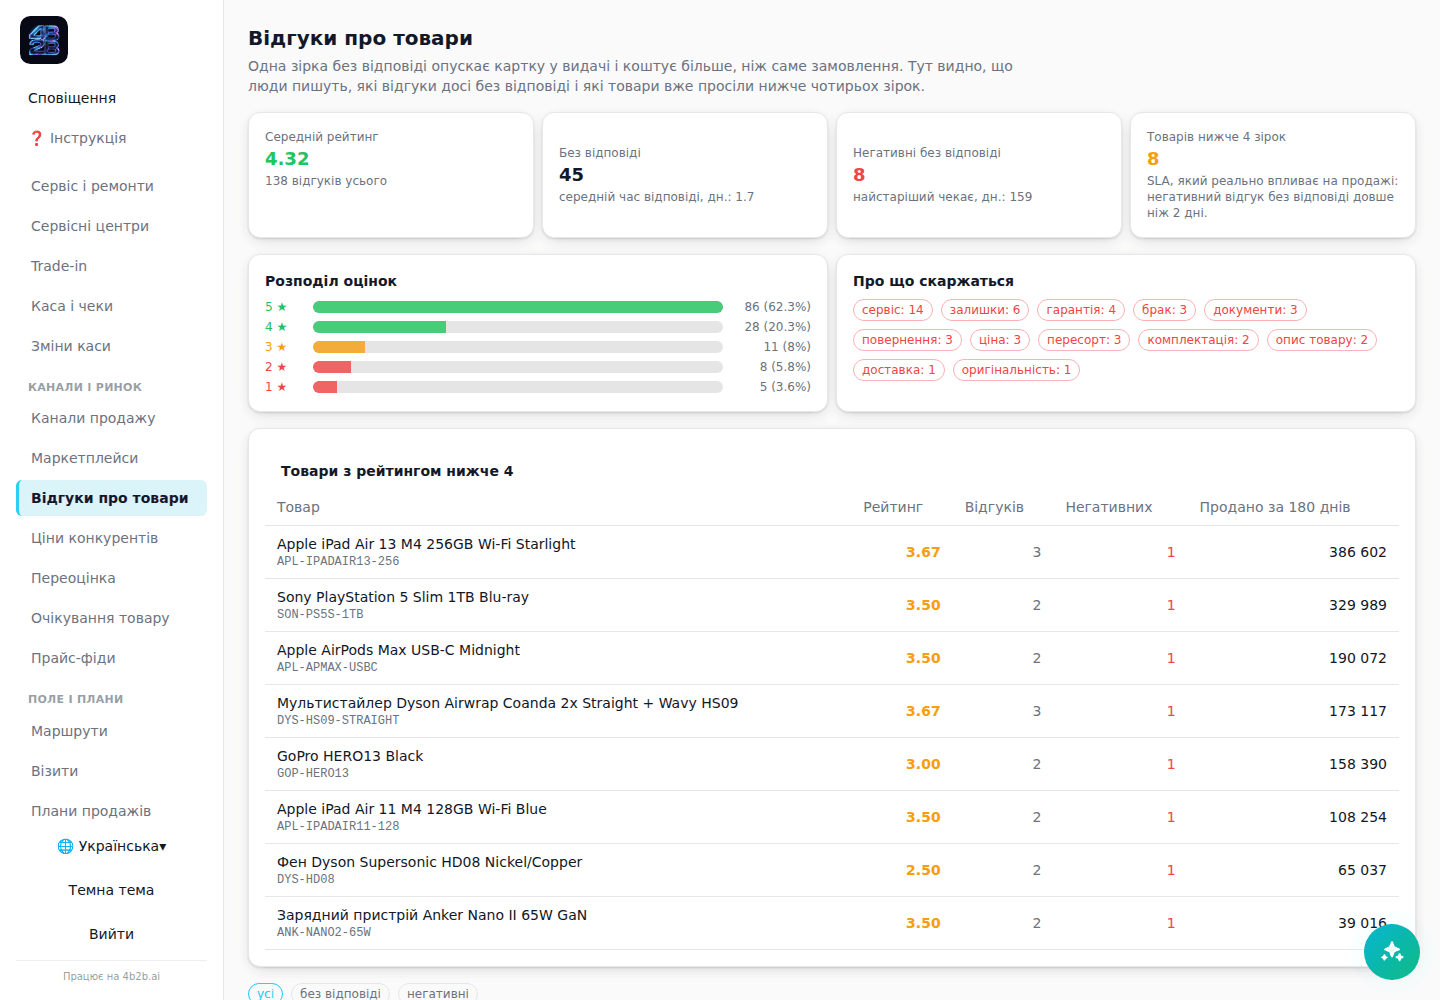Select Відгуки про товари in sidebar
This screenshot has width=1440, height=1000.
point(111,498)
